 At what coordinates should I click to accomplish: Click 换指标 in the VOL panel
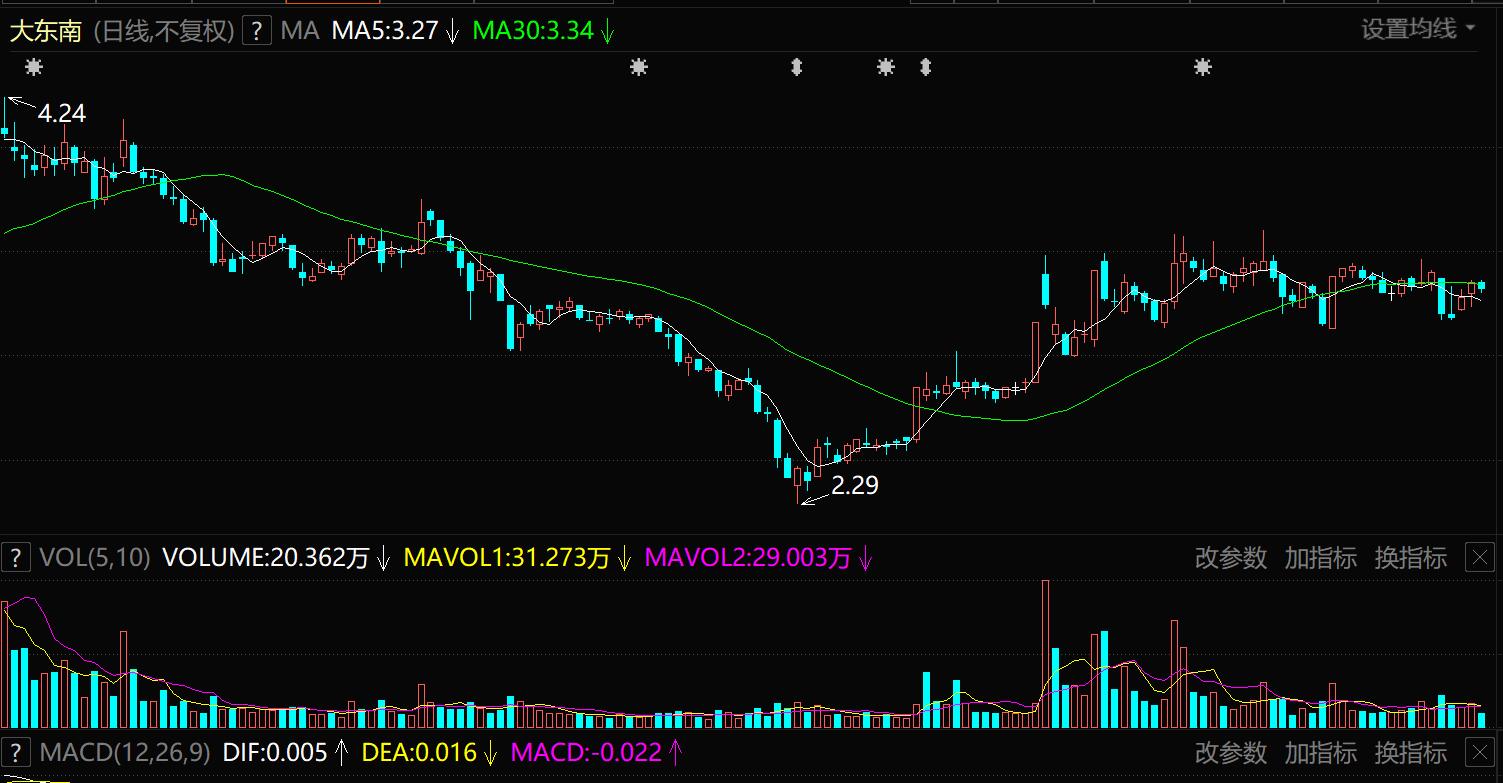coord(1411,558)
